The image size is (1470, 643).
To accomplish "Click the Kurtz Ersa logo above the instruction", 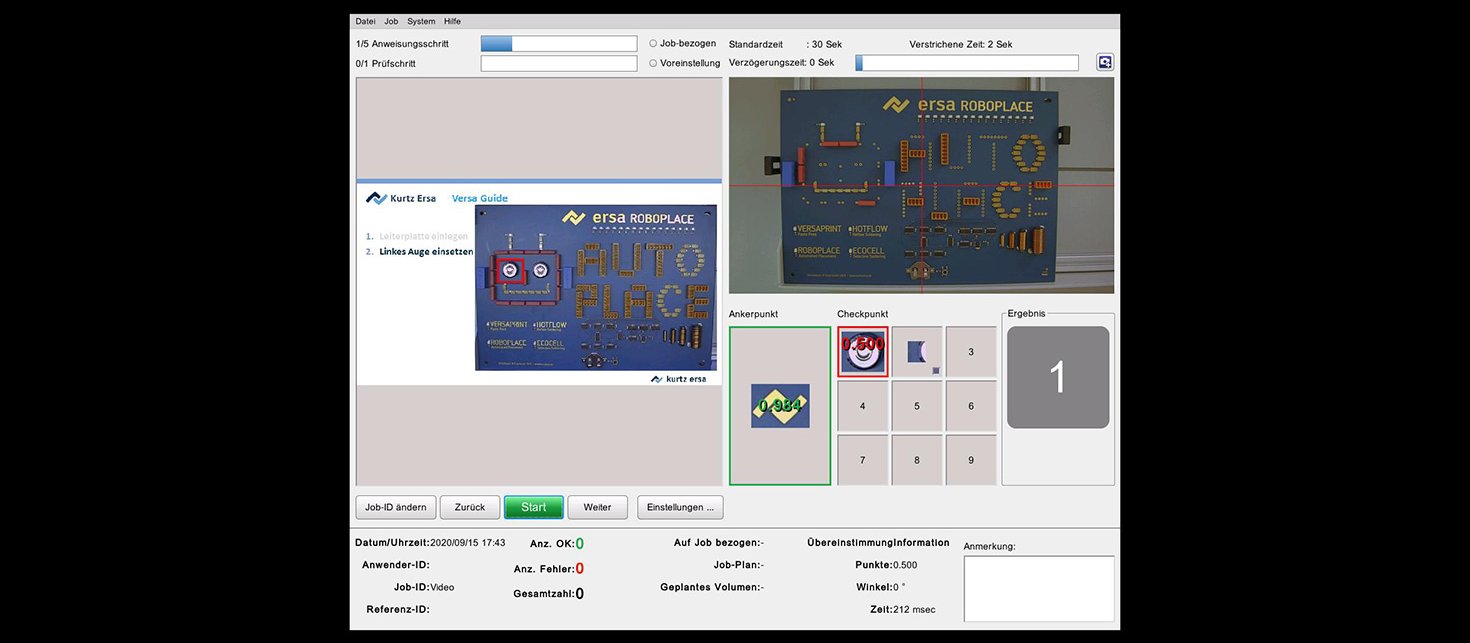I will coord(401,198).
